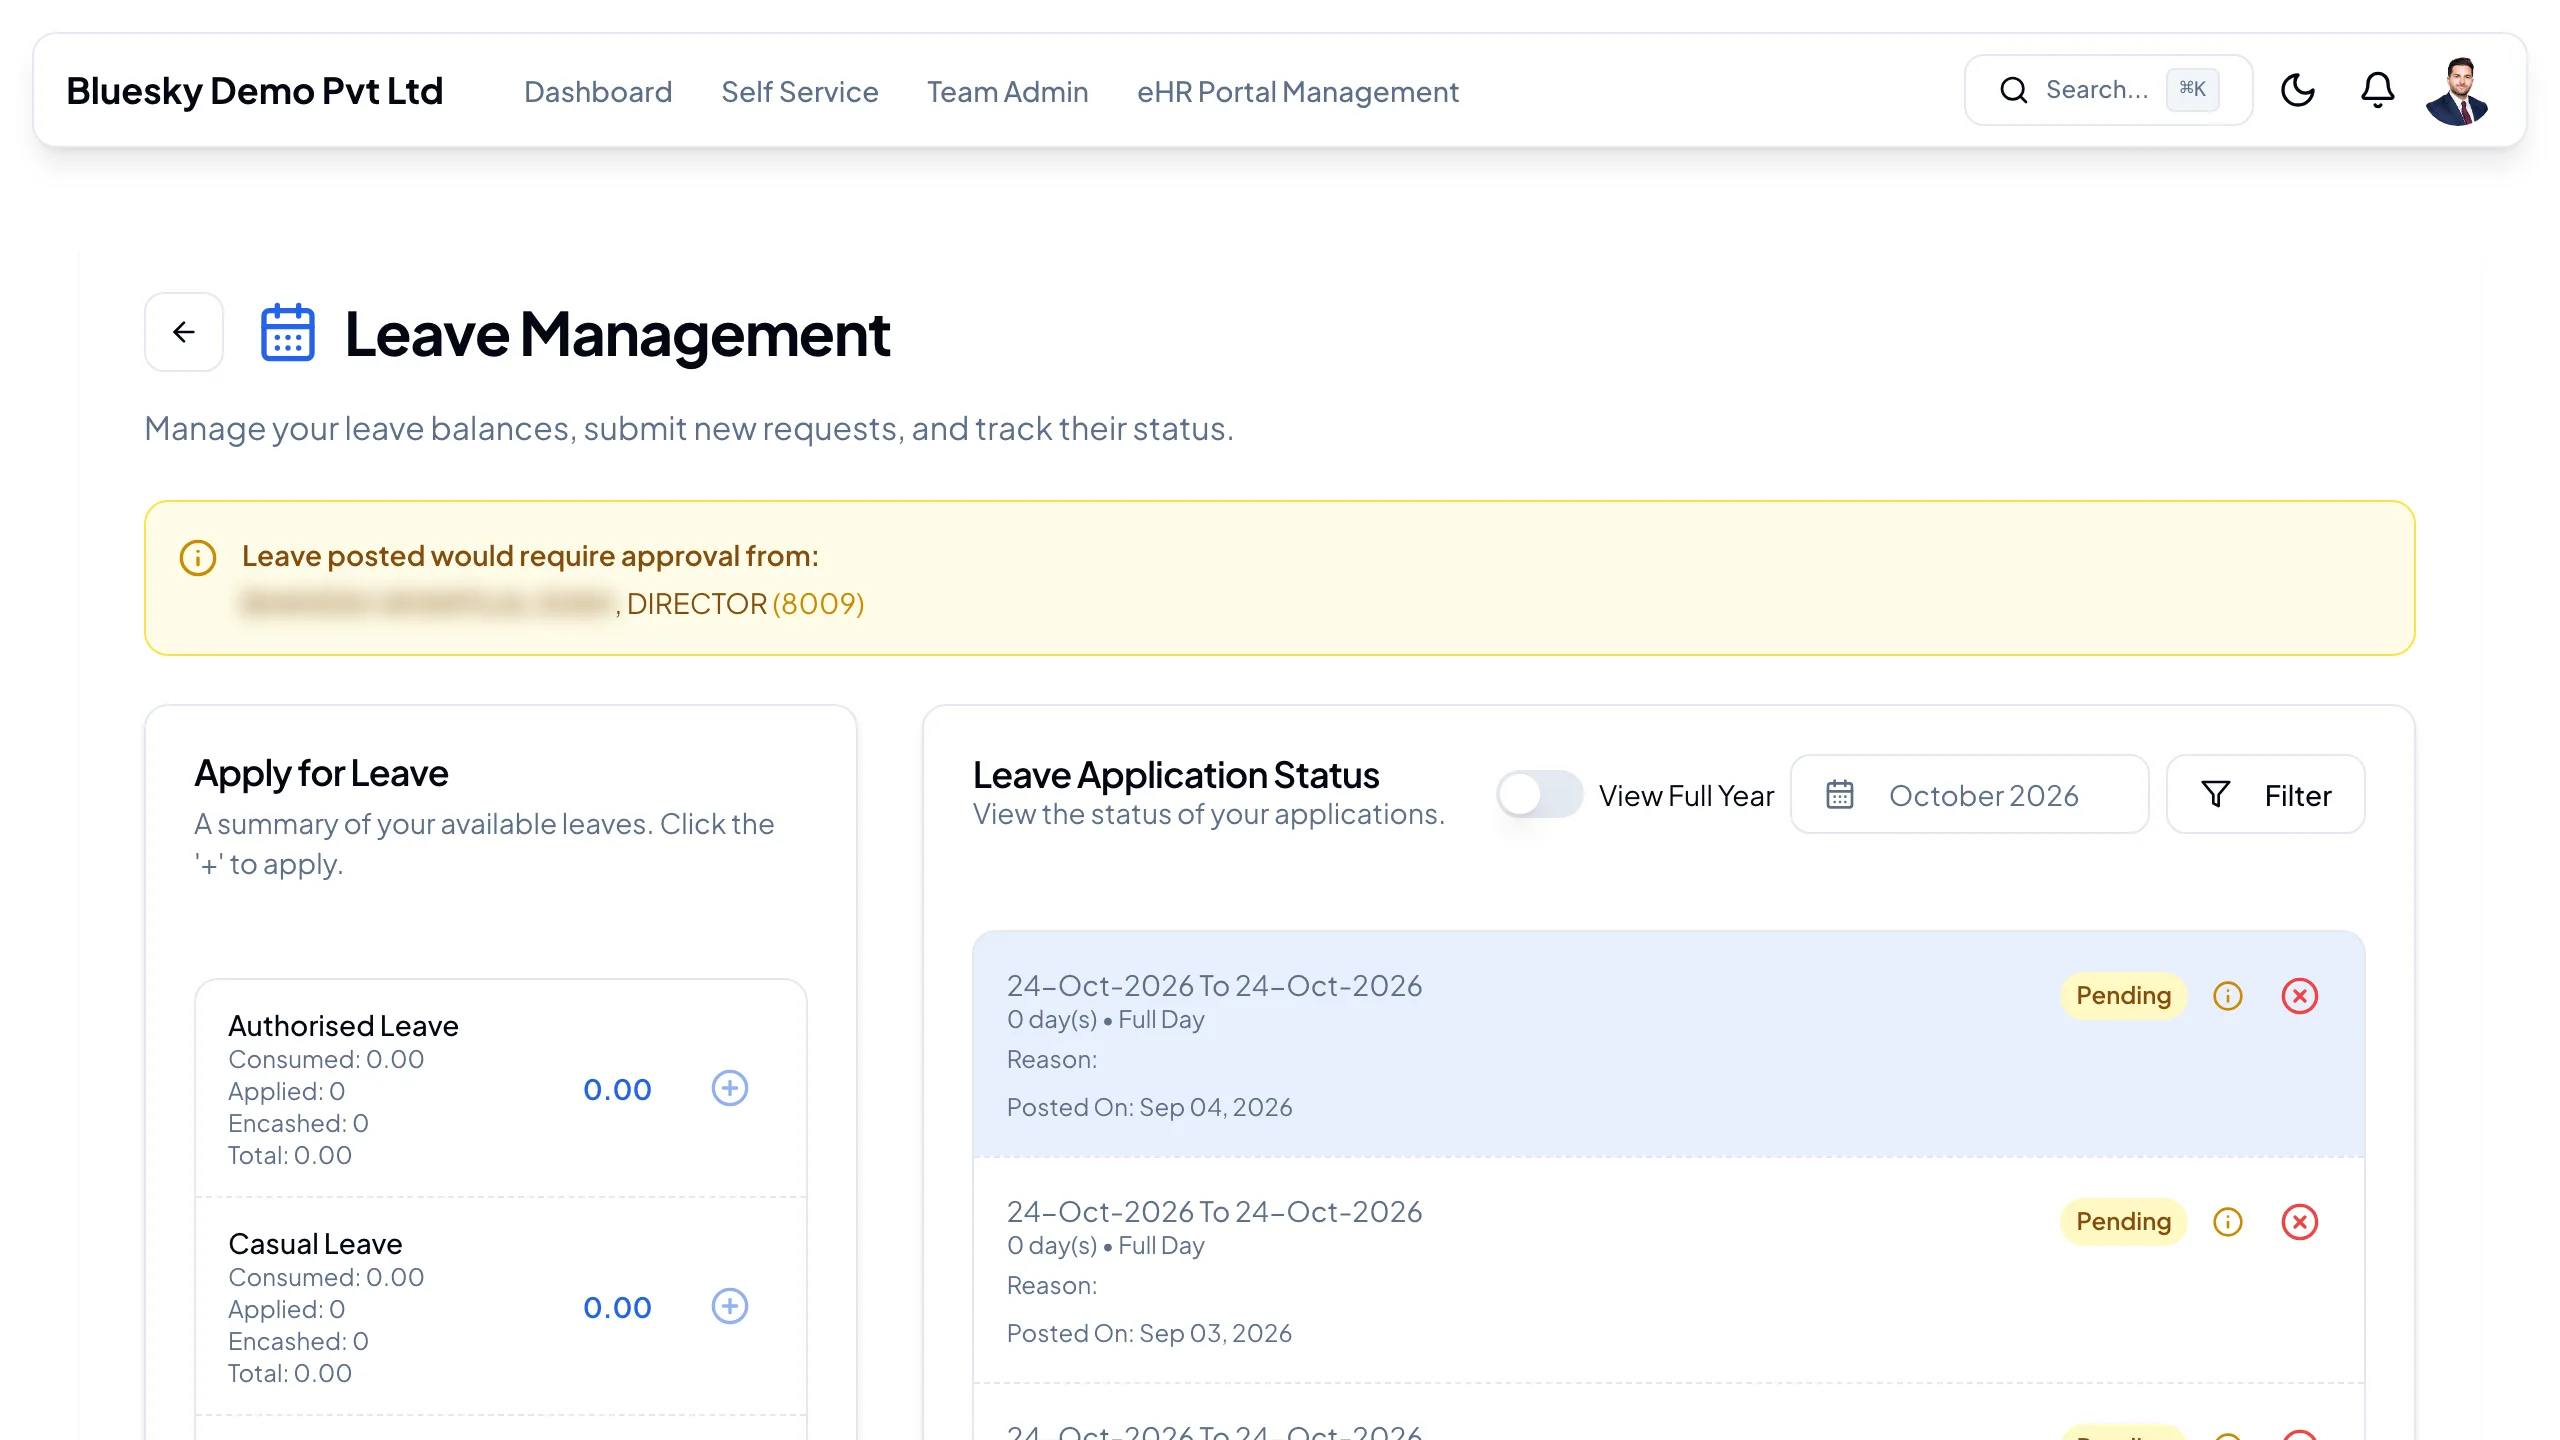Viewport: 2560px width, 1440px height.
Task: Open Self Service menu
Action: (x=800, y=91)
